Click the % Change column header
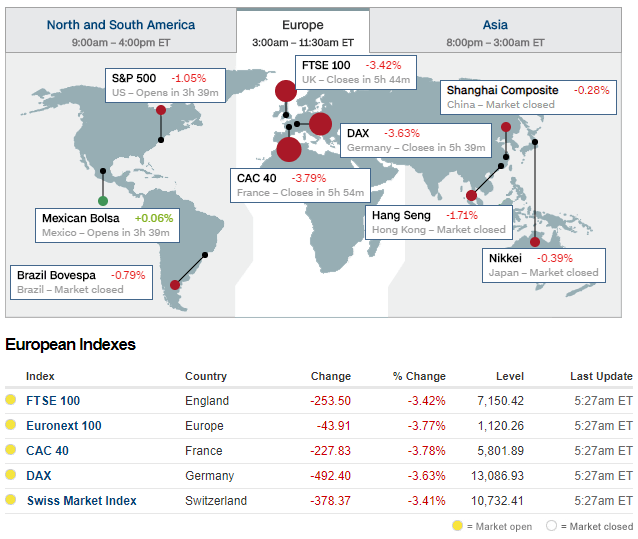Image resolution: width=638 pixels, height=539 pixels. pos(419,377)
